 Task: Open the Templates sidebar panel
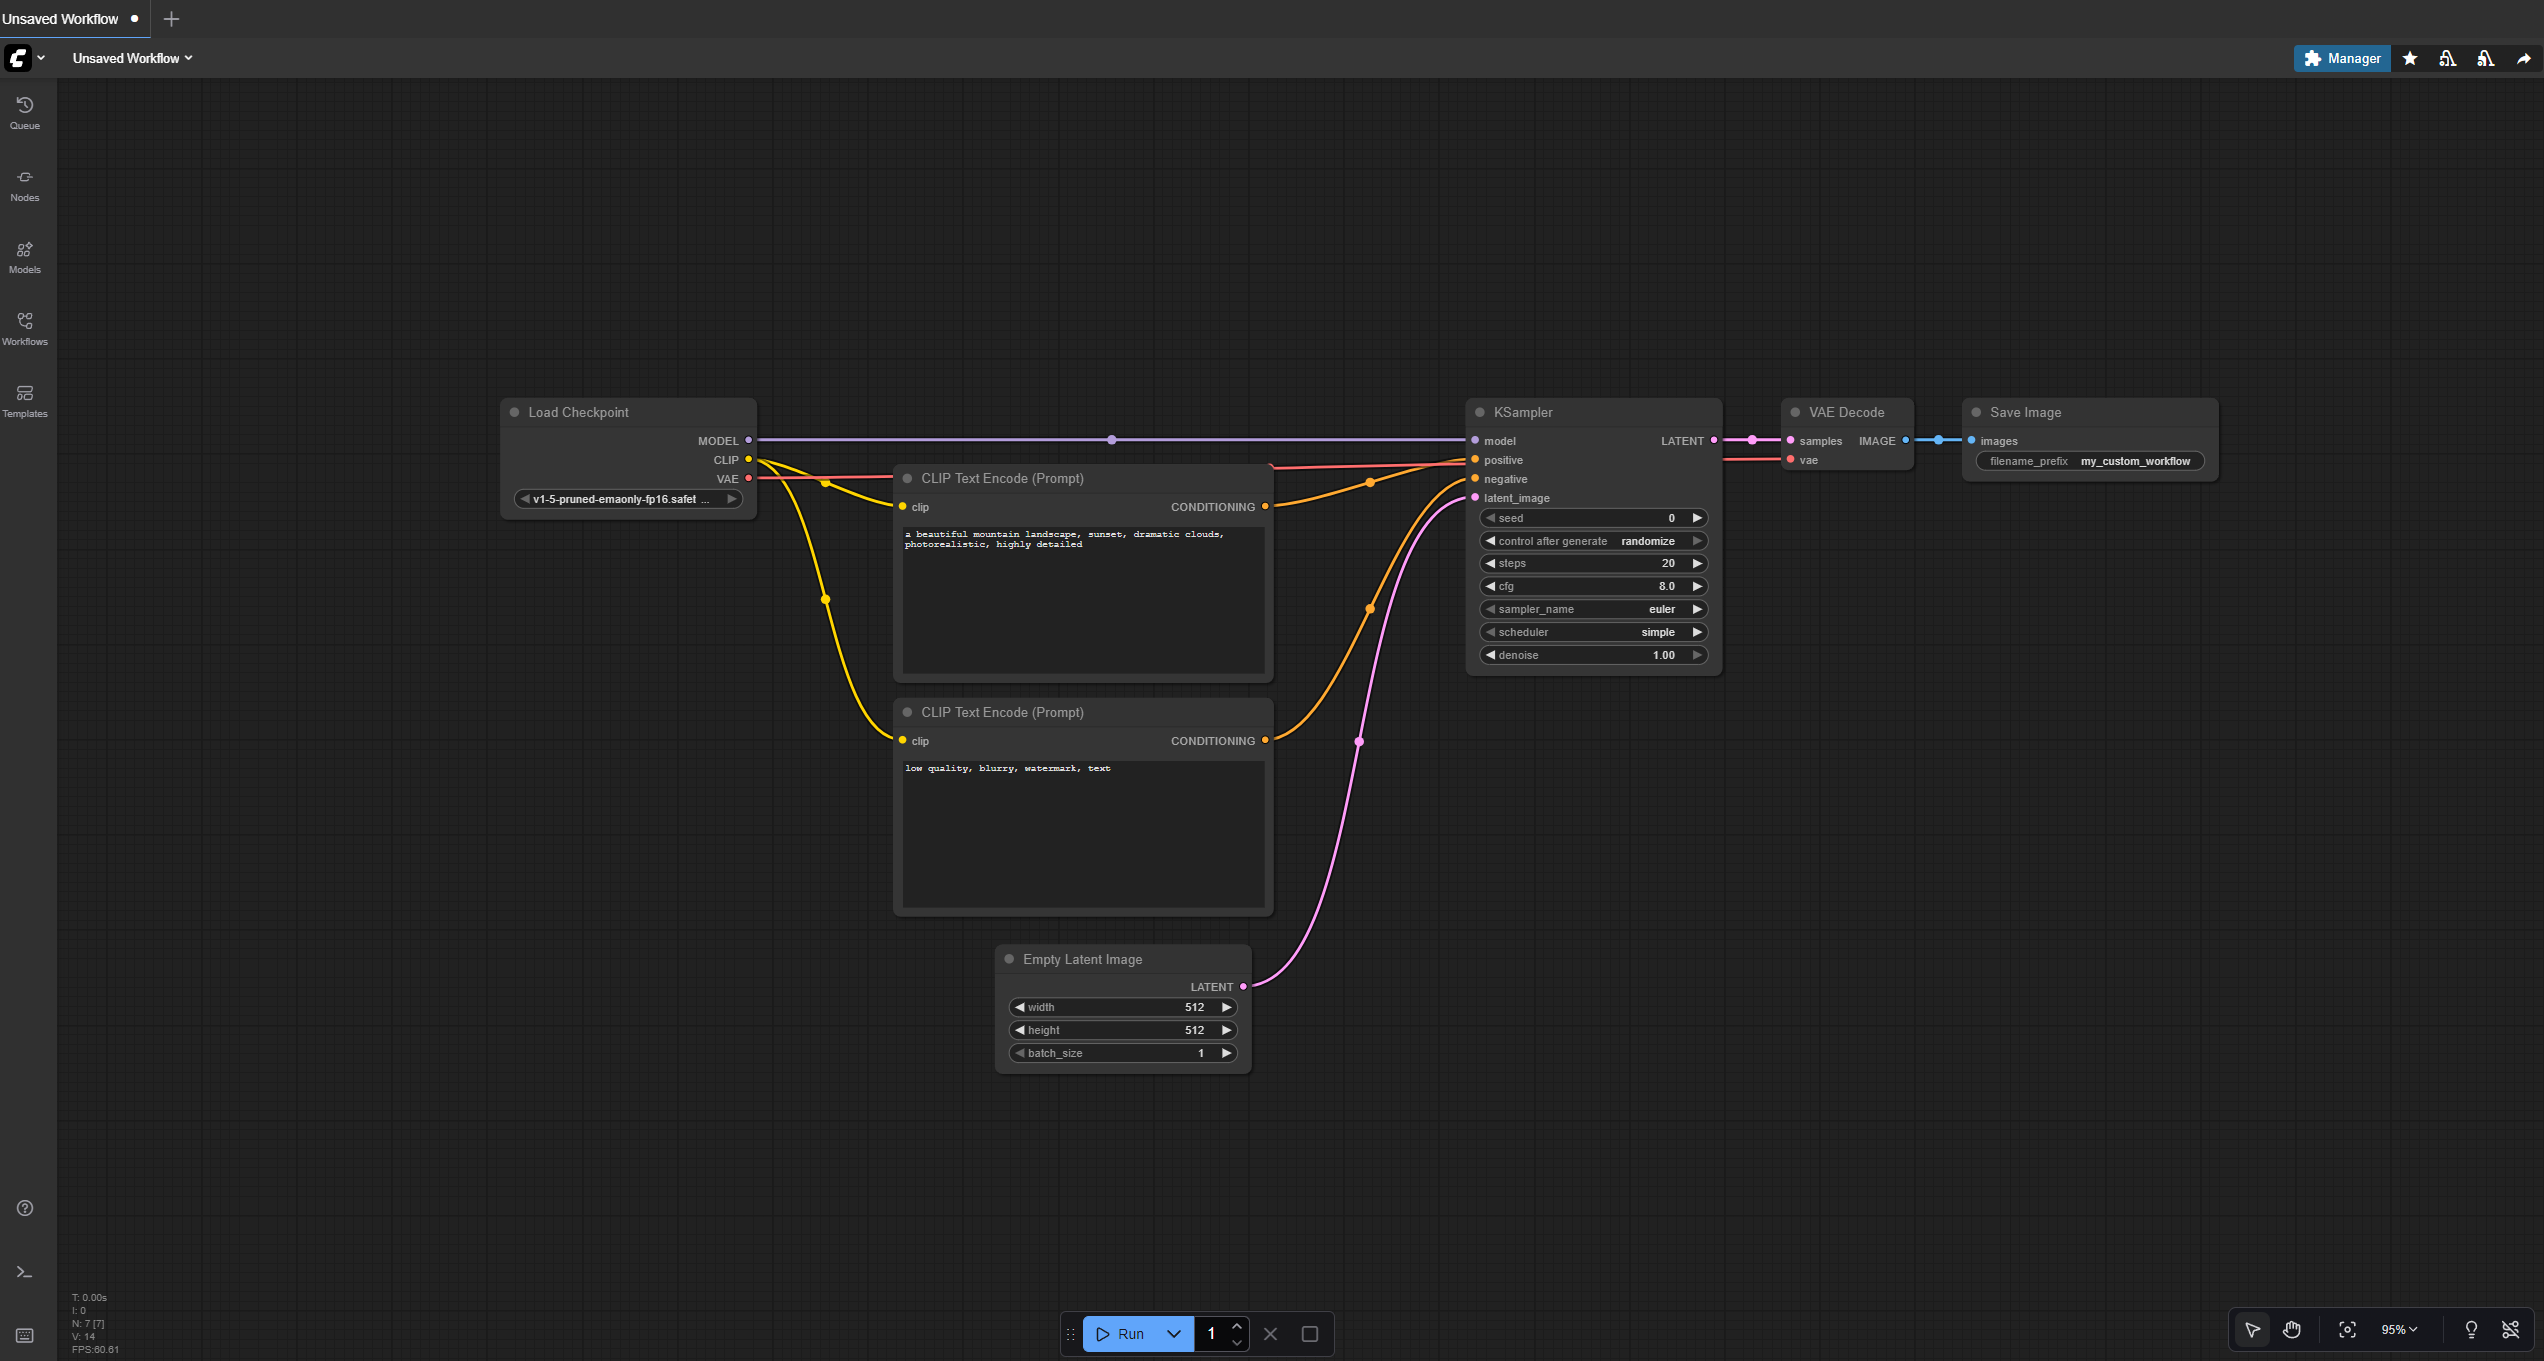25,401
